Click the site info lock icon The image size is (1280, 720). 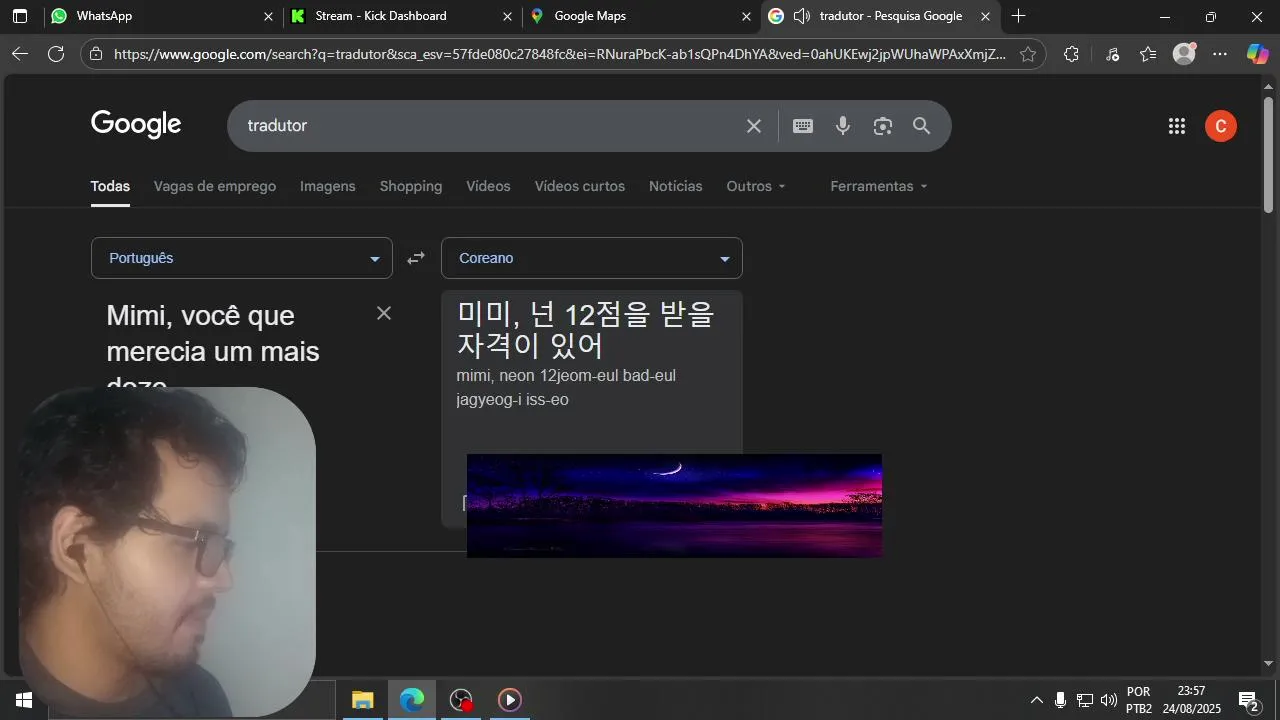pyautogui.click(x=96, y=54)
